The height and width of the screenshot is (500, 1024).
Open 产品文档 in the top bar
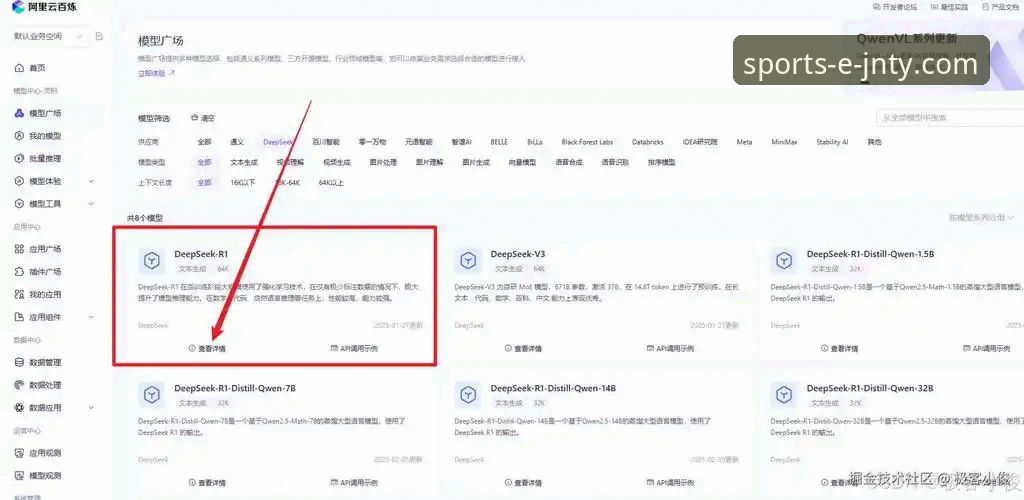pyautogui.click(x=1002, y=7)
